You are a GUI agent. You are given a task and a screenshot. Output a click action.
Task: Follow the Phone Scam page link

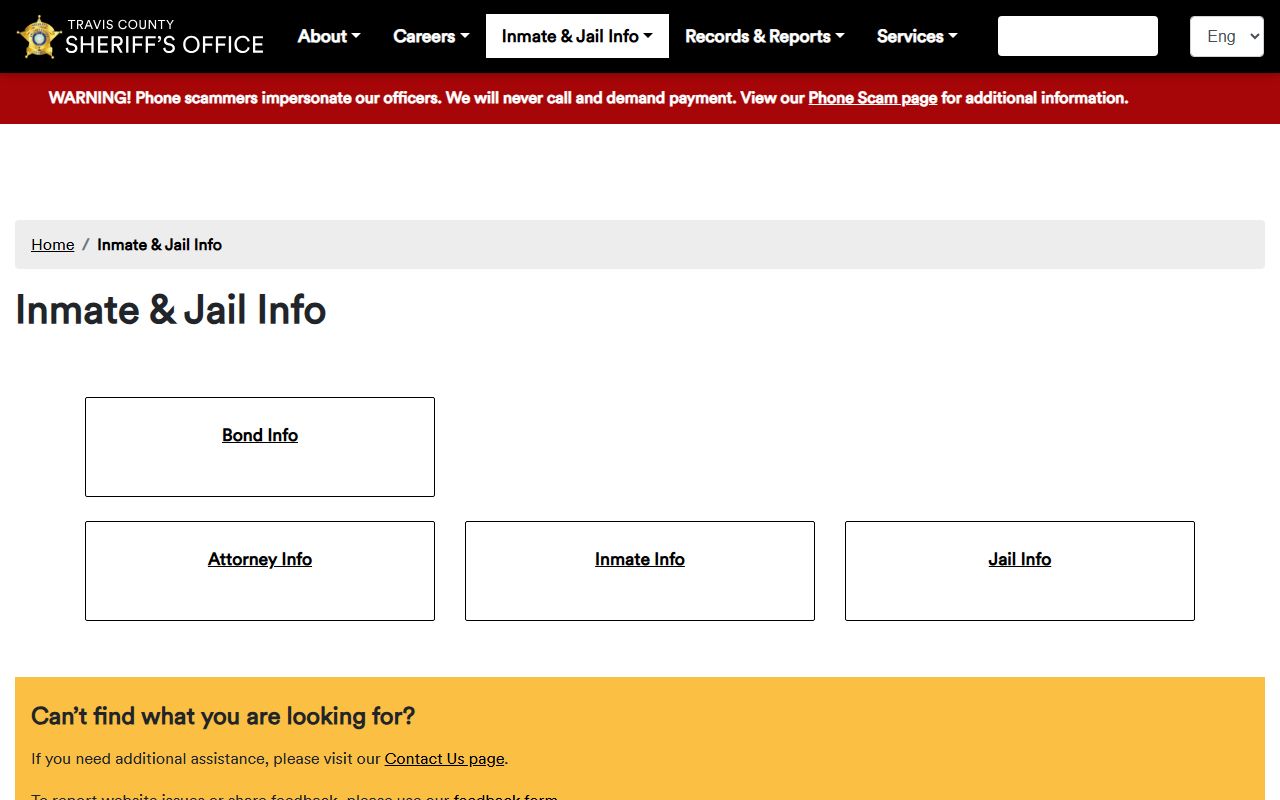[872, 98]
